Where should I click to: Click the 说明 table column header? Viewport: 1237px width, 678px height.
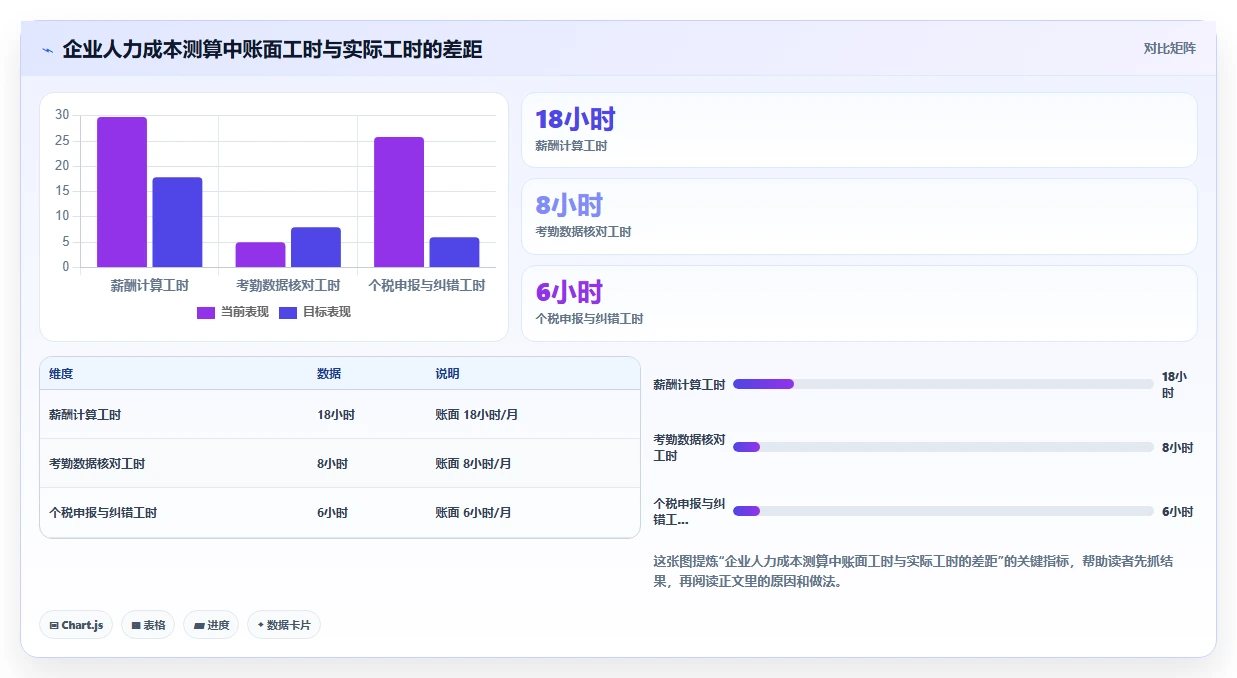click(447, 373)
